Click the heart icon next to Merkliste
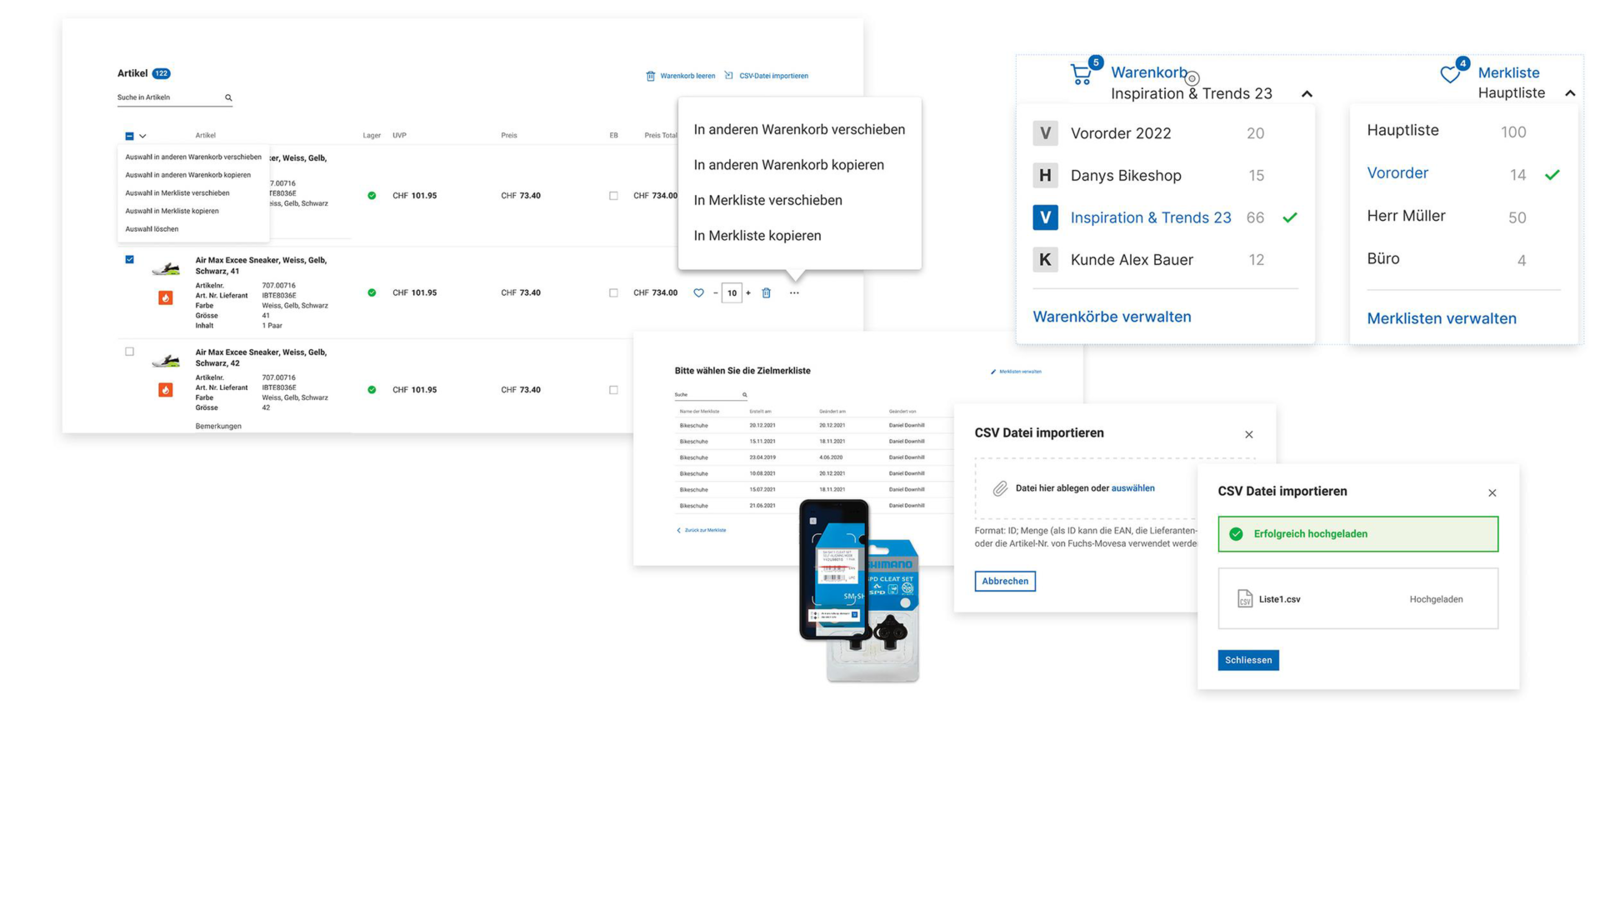 tap(1450, 74)
